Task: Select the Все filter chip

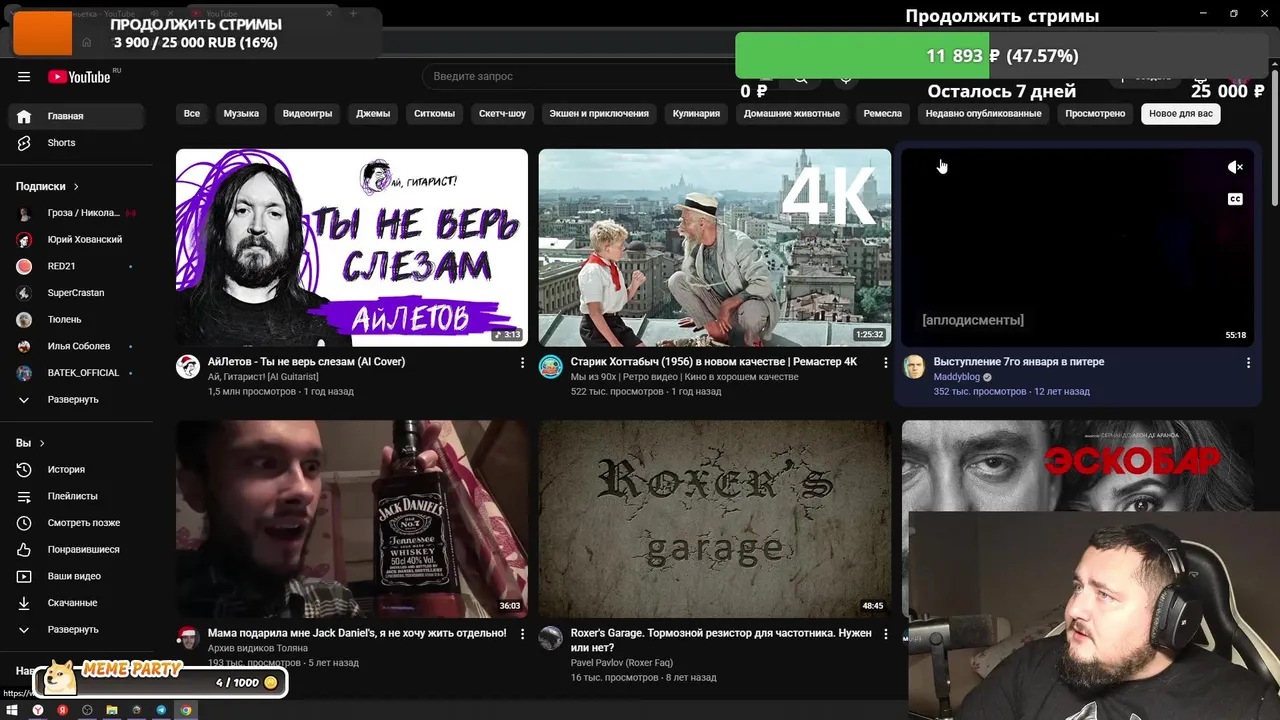Action: coord(192,114)
